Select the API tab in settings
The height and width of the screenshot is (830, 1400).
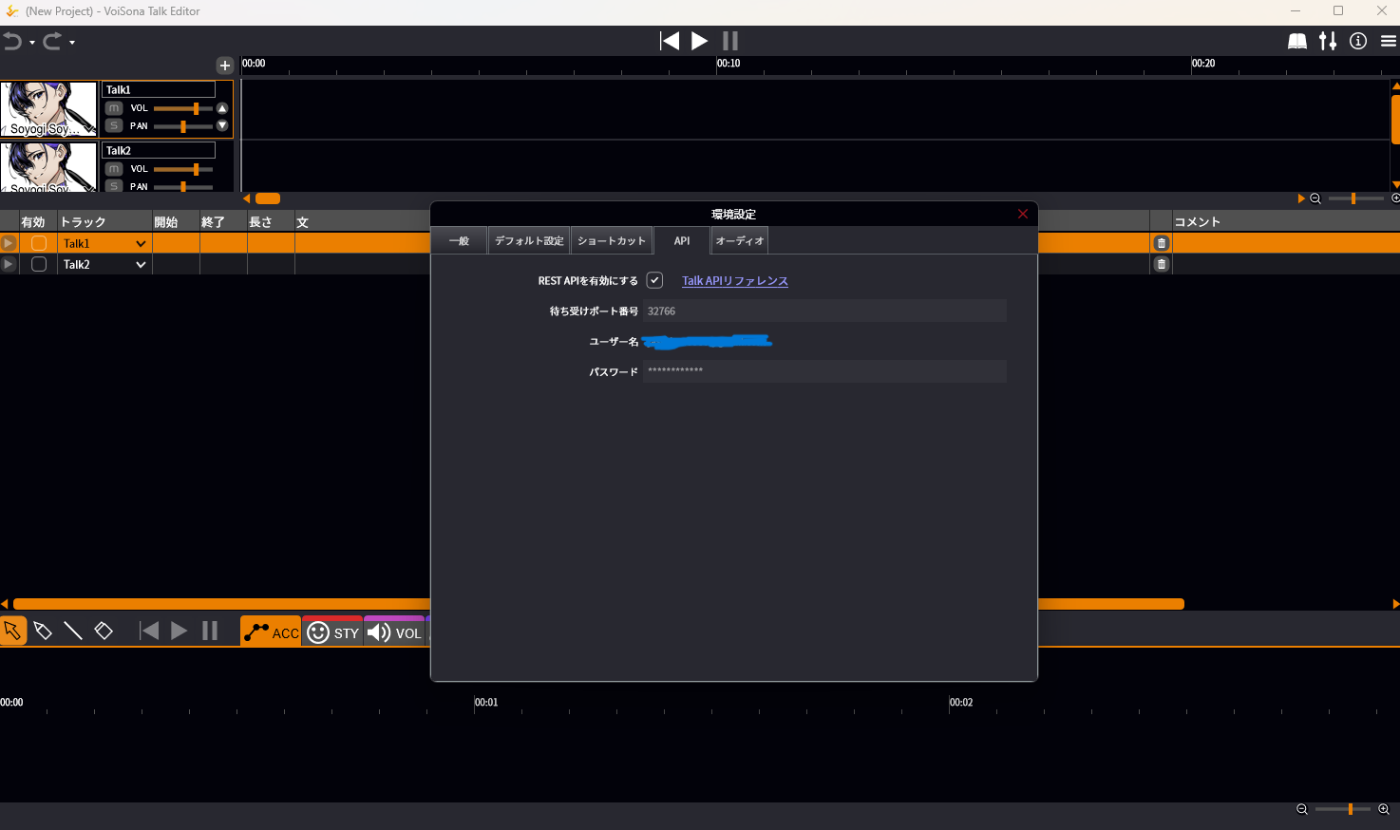[682, 241]
